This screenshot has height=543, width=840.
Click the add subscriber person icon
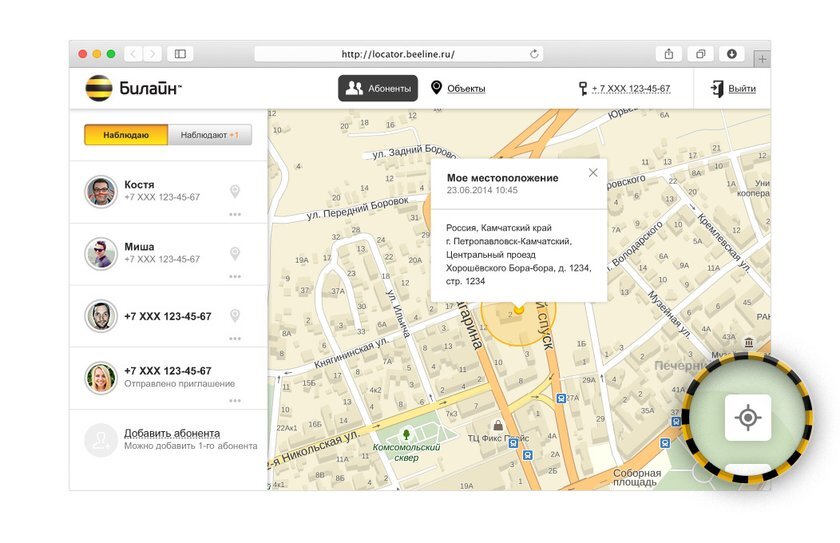[x=101, y=440]
